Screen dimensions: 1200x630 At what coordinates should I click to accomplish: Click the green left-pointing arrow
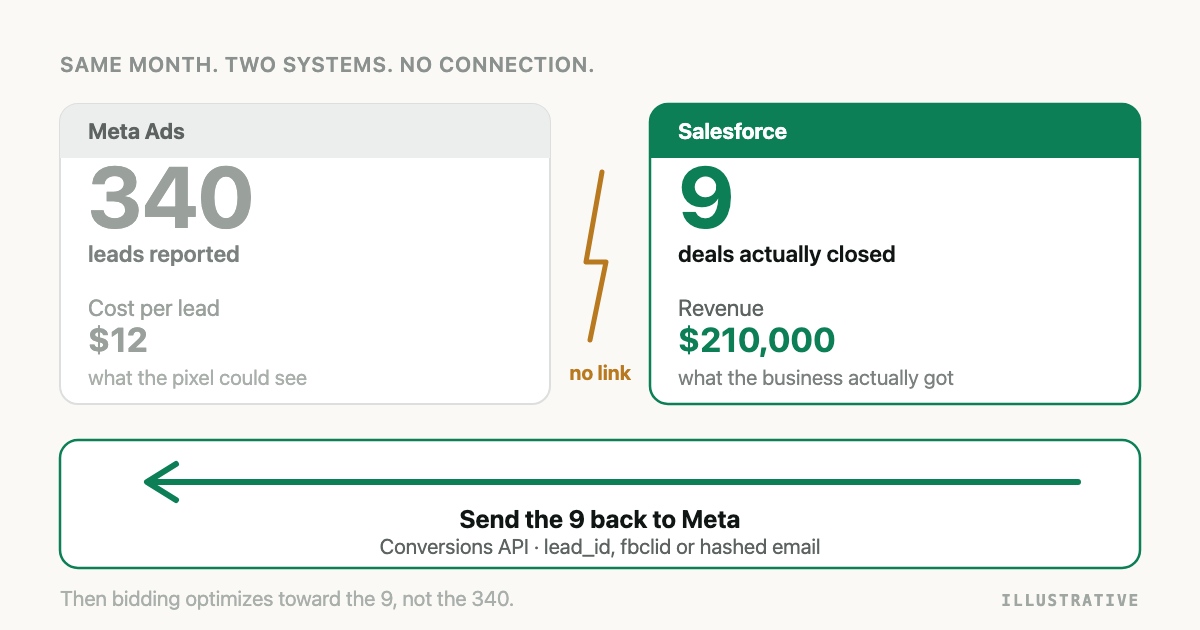[612, 482]
